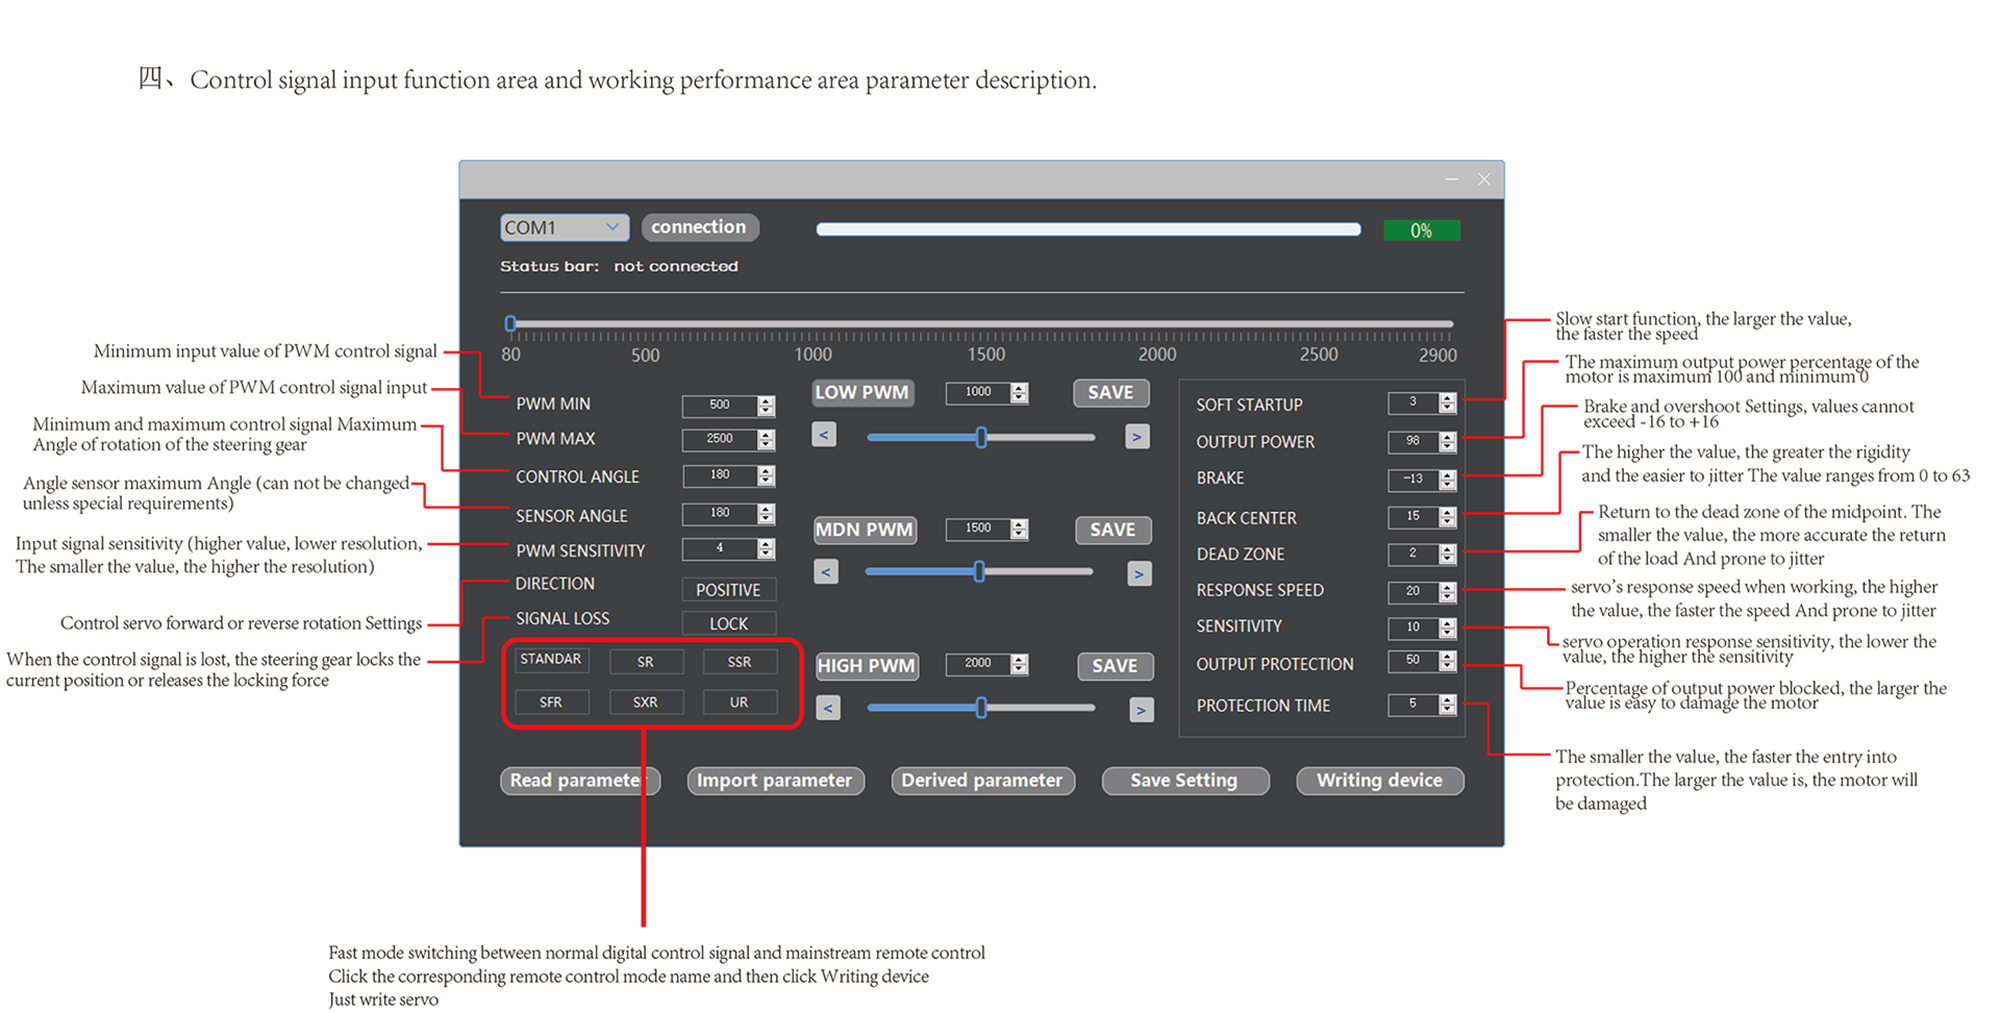Save the LOW PWM value
This screenshot has width=2000, height=1014.
click(x=1110, y=393)
